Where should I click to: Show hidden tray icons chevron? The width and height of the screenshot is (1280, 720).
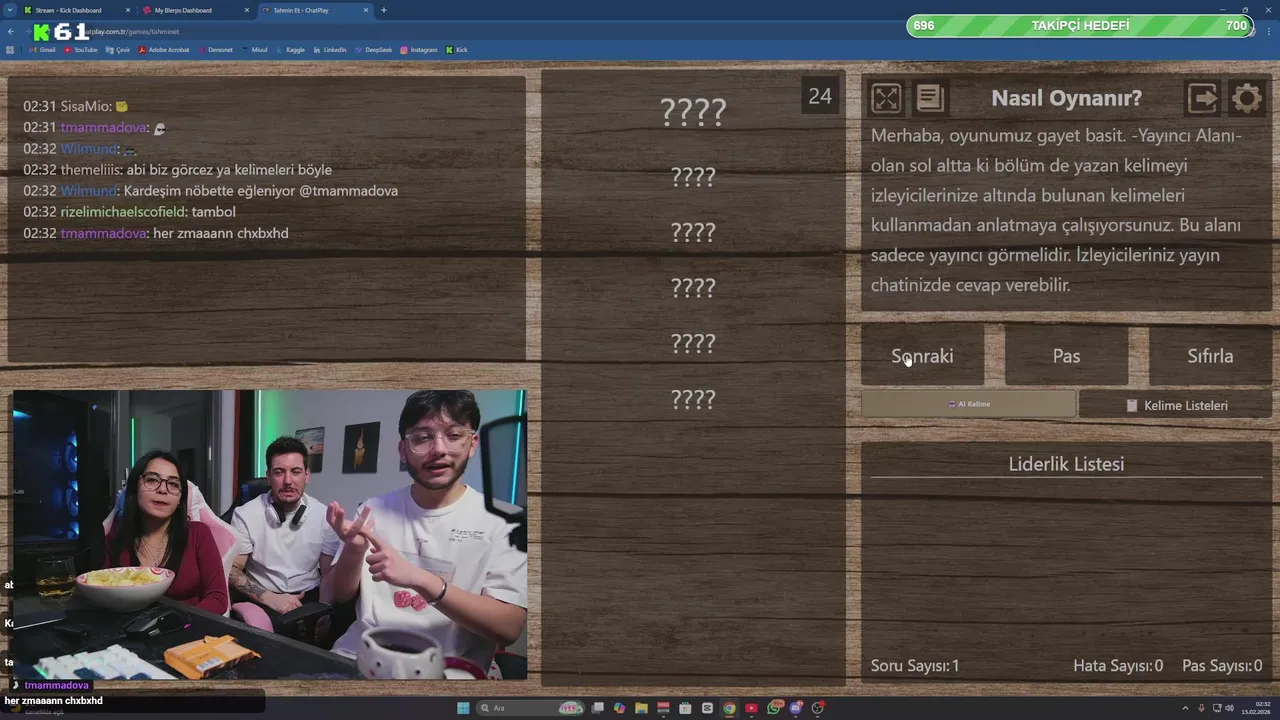coord(1185,708)
